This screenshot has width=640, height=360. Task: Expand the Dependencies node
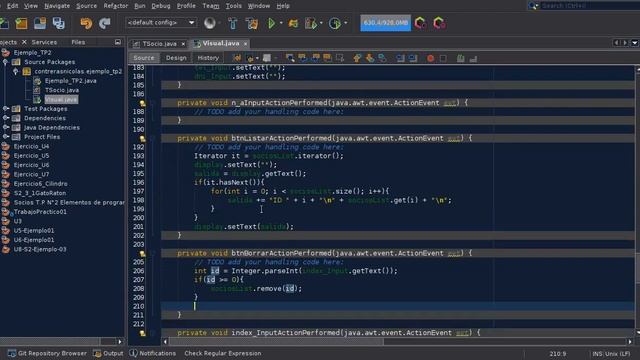5,118
